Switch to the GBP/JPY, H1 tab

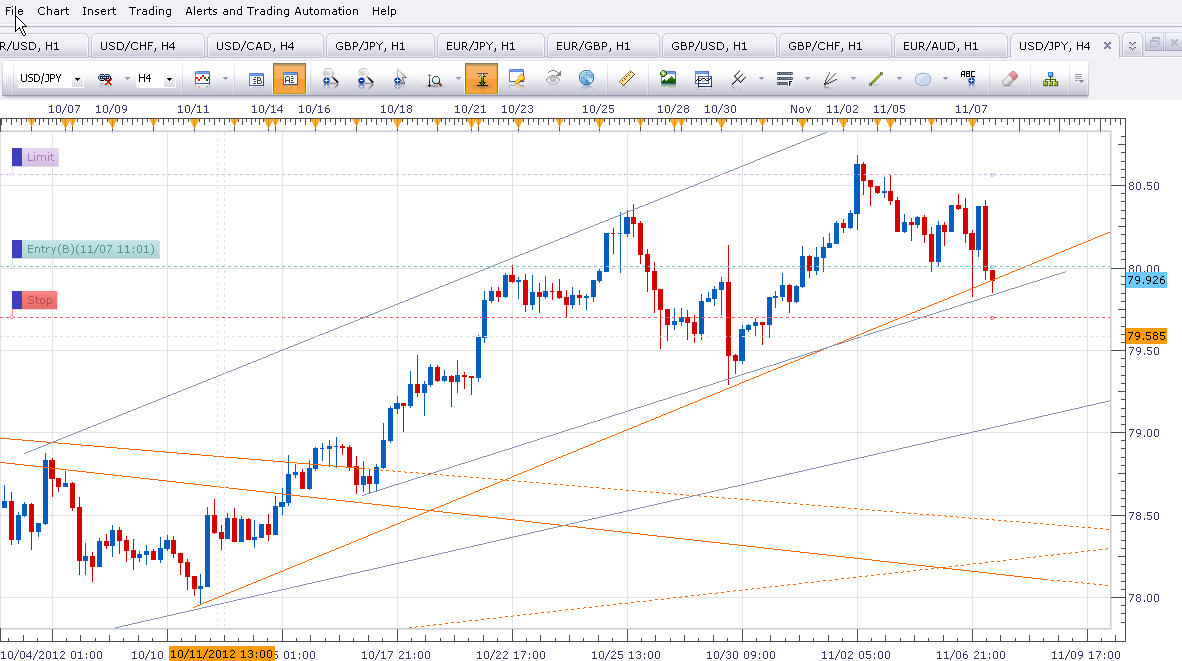click(x=370, y=46)
